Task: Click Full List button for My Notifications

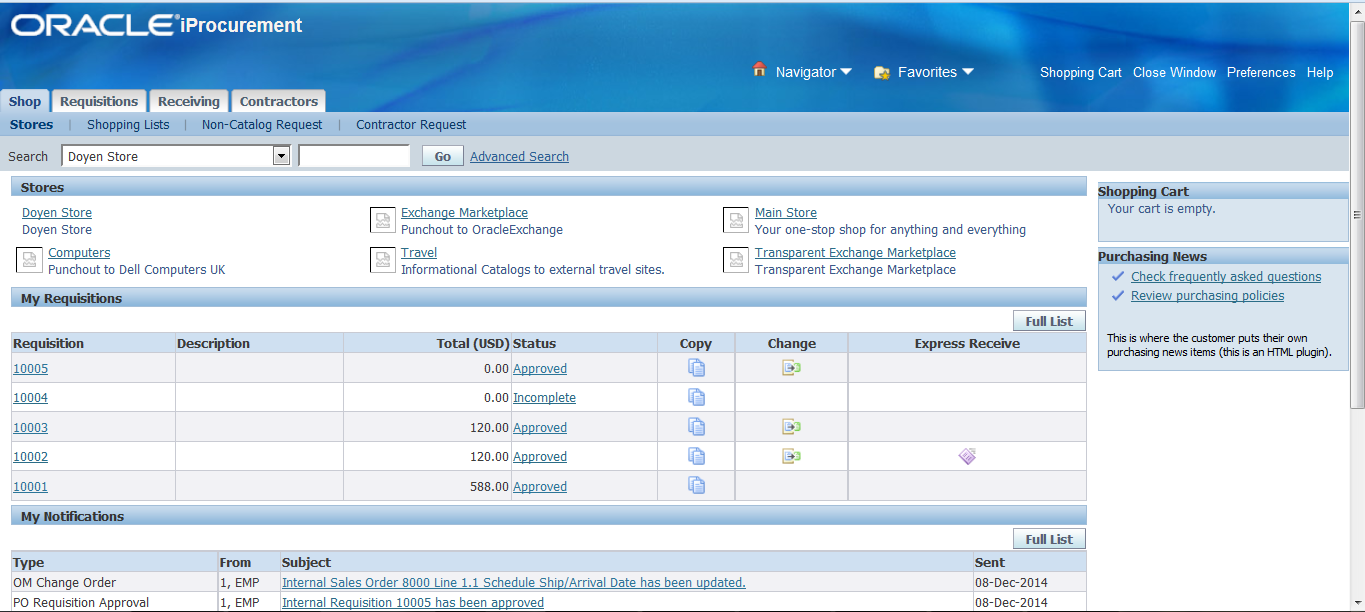Action: (x=1049, y=539)
